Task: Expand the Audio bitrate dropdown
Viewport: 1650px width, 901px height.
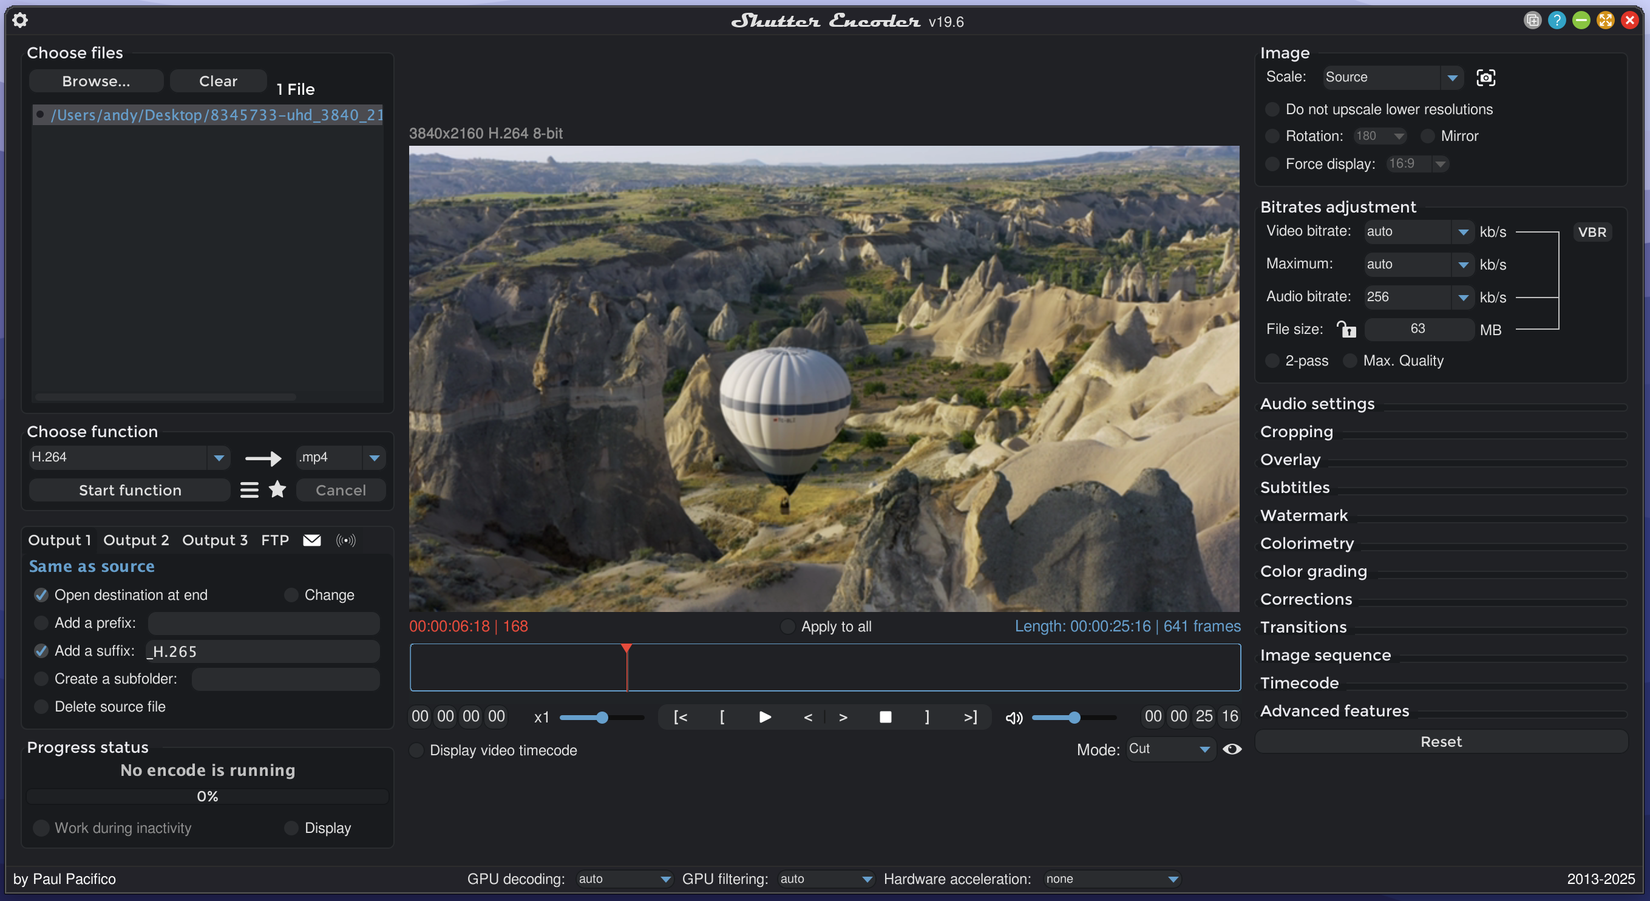Action: pyautogui.click(x=1463, y=298)
